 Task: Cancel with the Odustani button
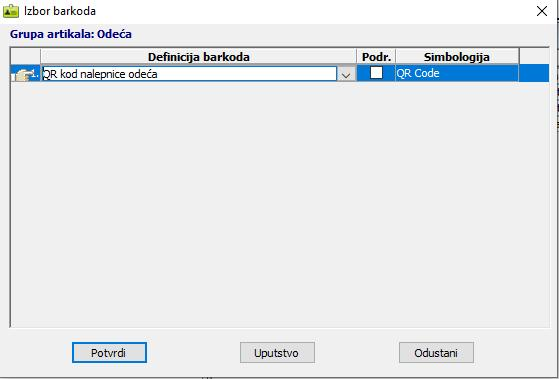pyautogui.click(x=436, y=353)
